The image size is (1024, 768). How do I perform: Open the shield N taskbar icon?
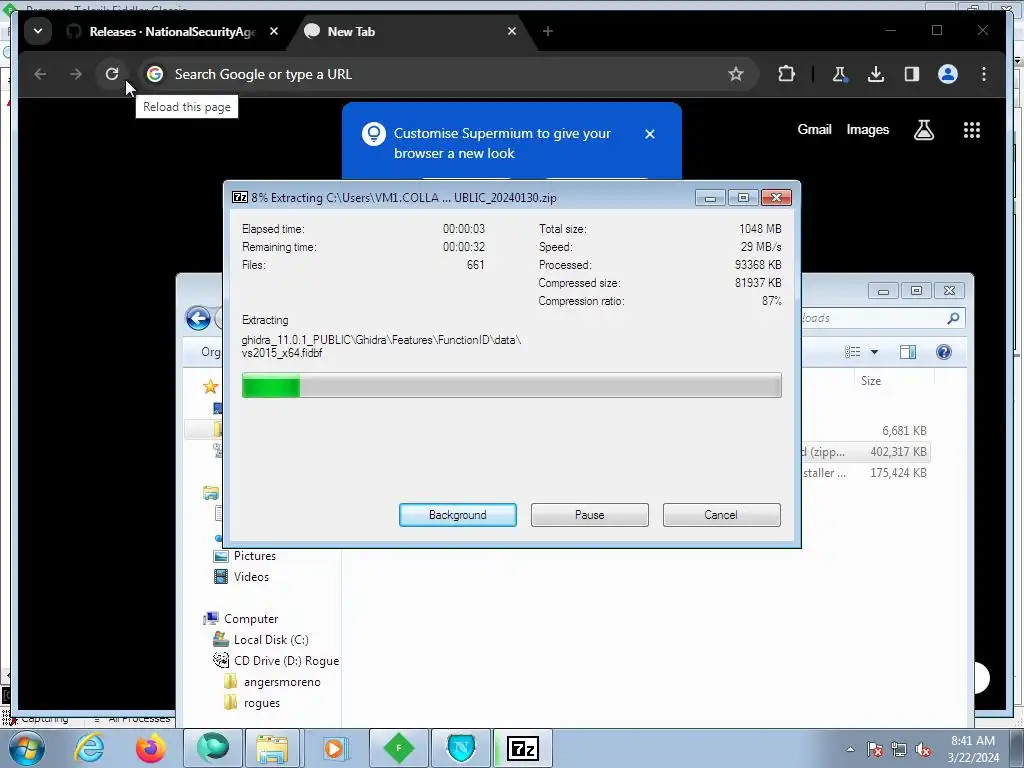click(x=461, y=748)
